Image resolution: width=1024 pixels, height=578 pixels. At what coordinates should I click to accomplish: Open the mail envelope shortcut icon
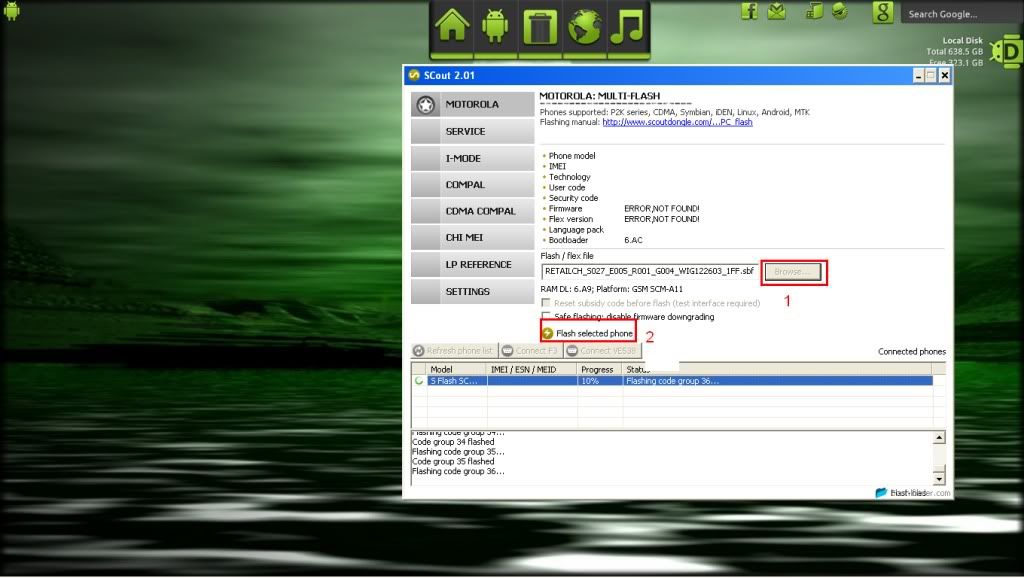pyautogui.click(x=777, y=11)
